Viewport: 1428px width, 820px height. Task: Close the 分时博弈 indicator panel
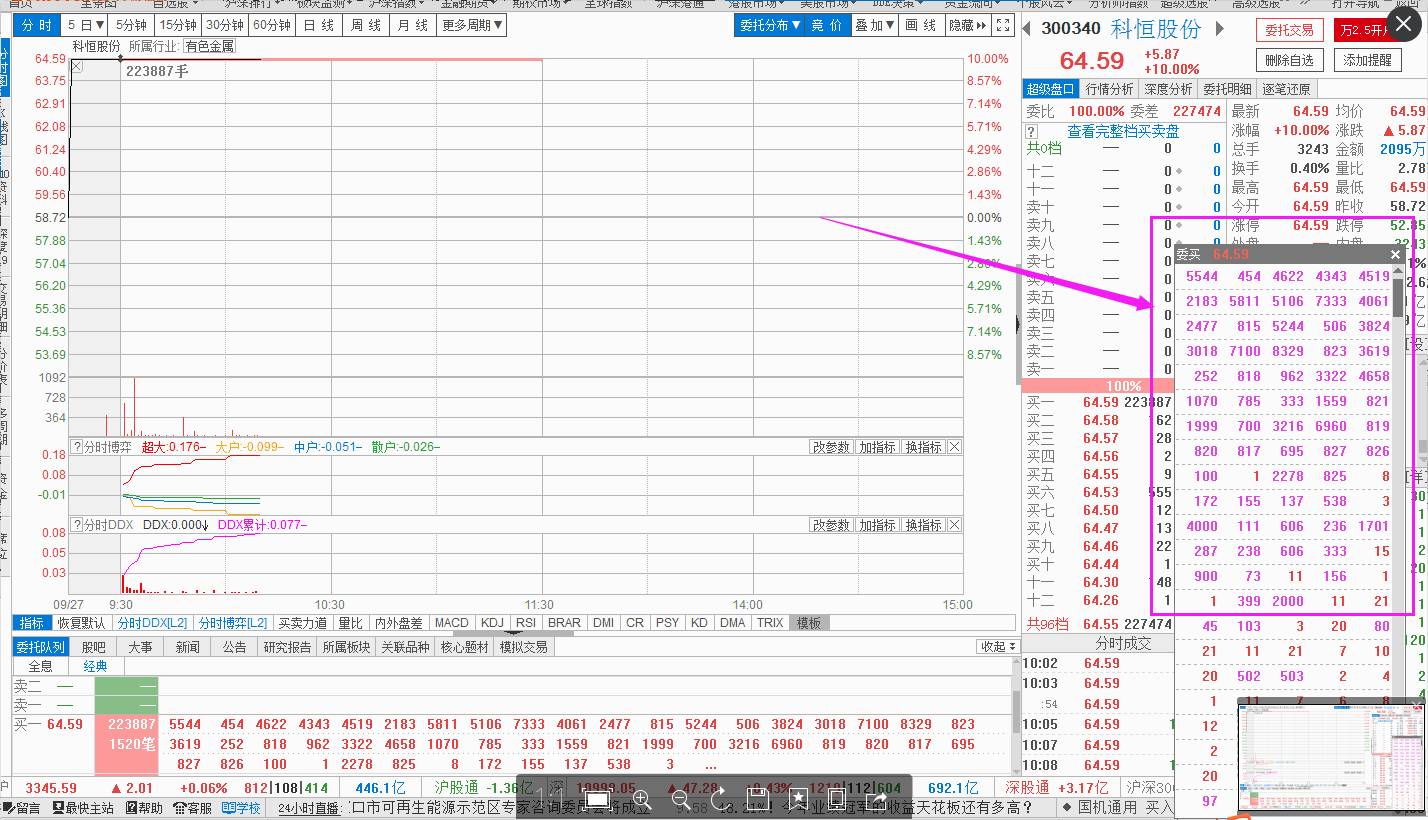(x=954, y=447)
